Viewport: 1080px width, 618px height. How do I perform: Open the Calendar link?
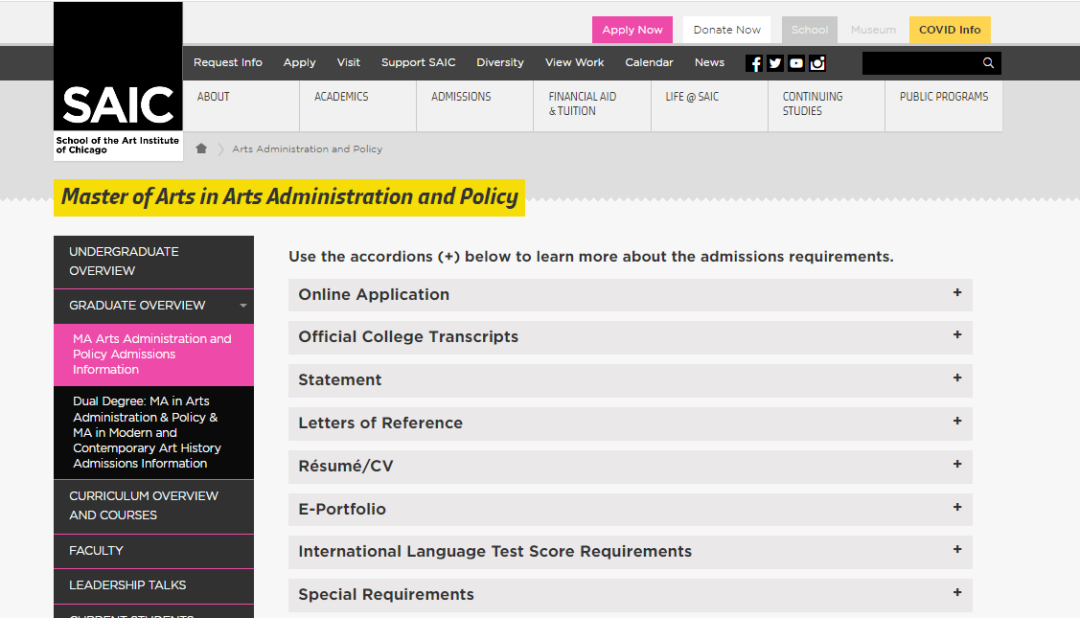click(649, 62)
